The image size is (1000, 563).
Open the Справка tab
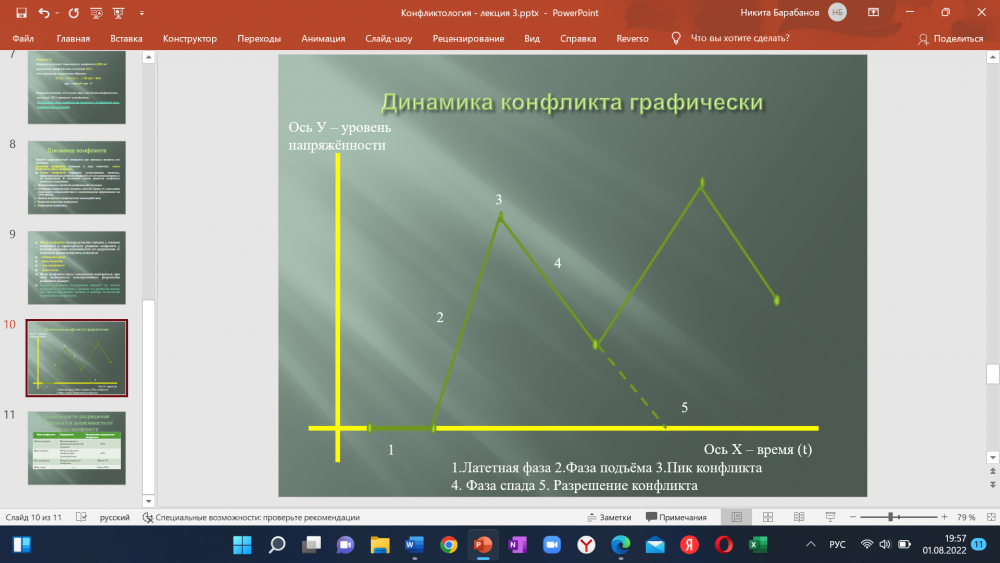[x=578, y=38]
